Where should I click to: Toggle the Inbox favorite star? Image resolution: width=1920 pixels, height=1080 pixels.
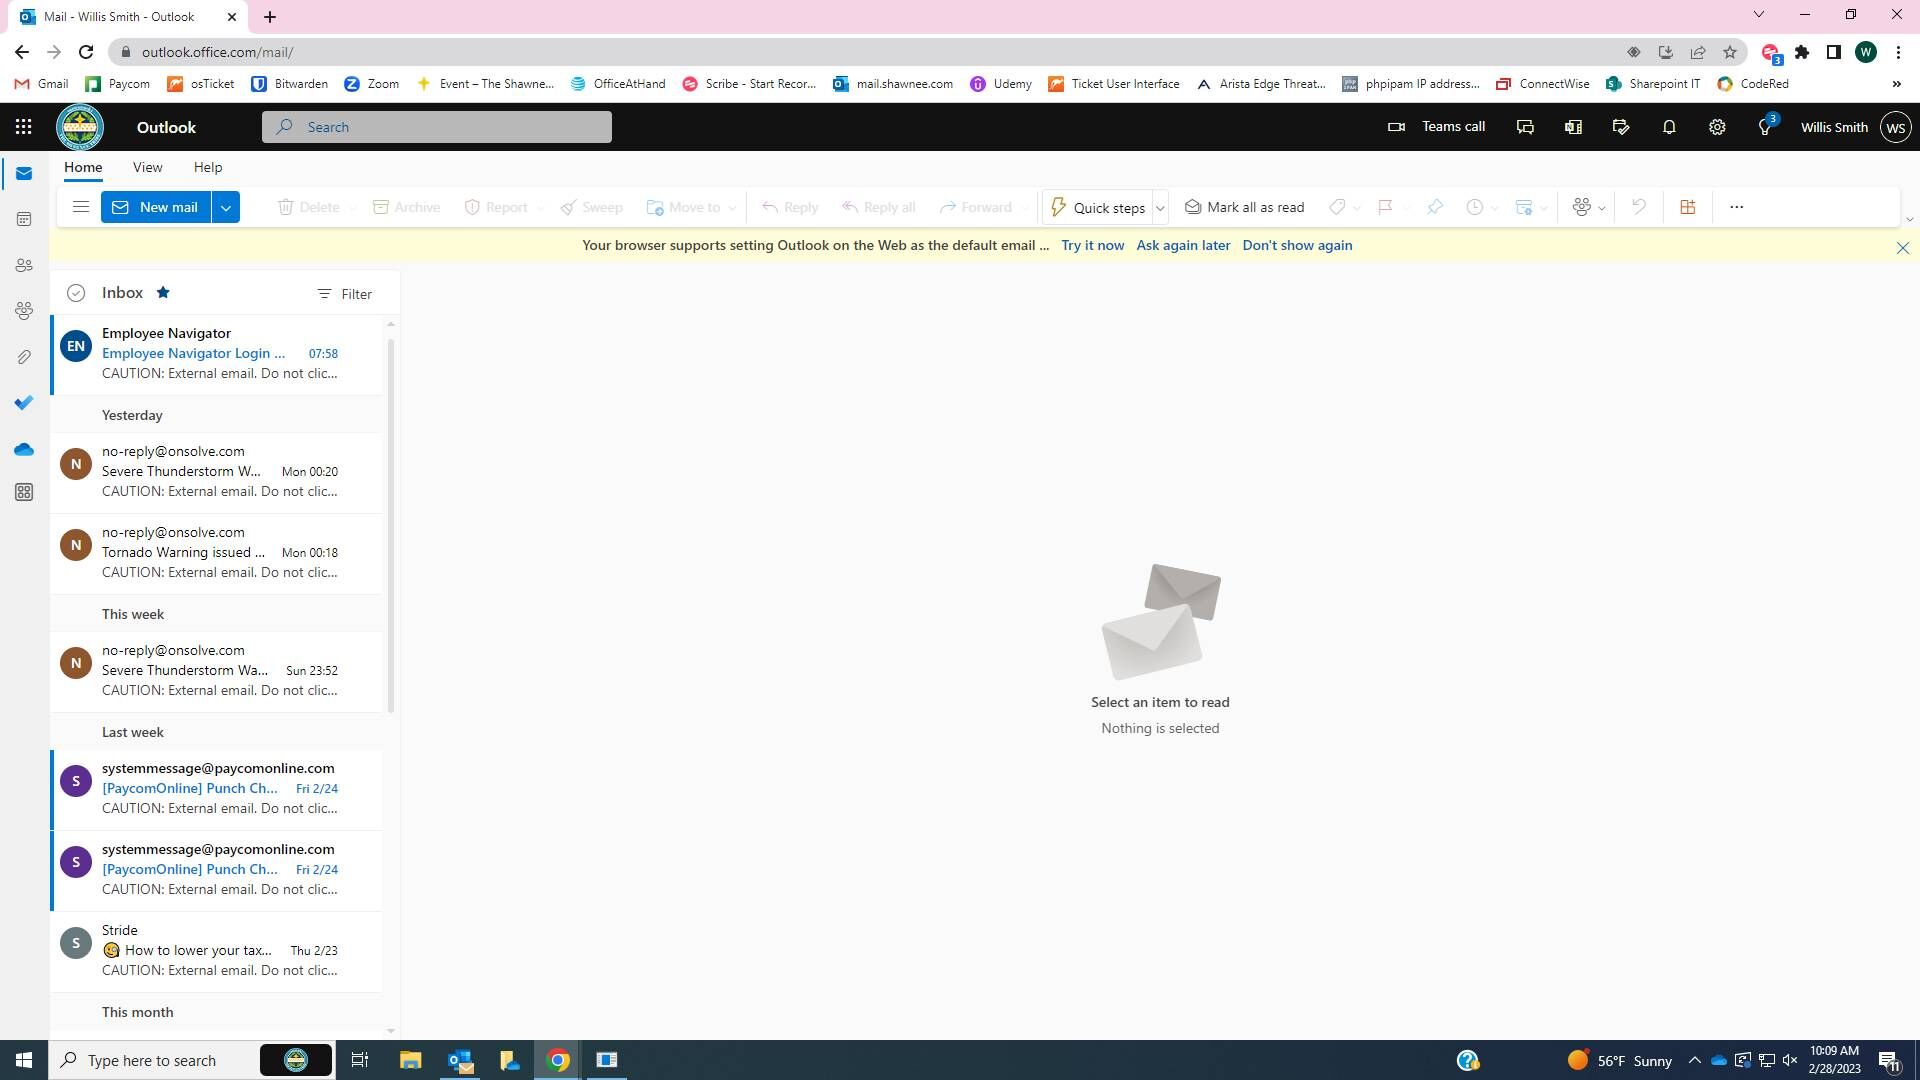click(x=163, y=292)
